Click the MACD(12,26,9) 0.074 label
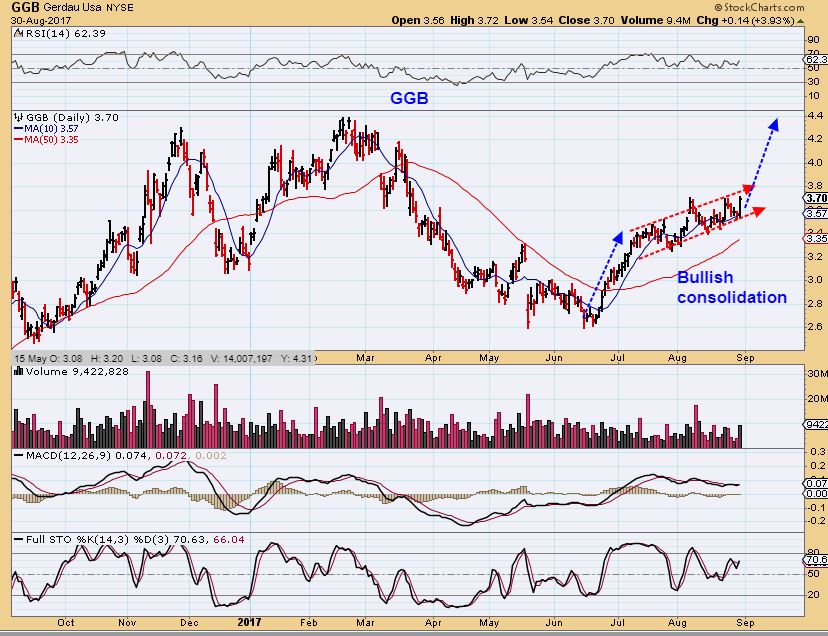This screenshot has width=828, height=636. click(x=88, y=455)
